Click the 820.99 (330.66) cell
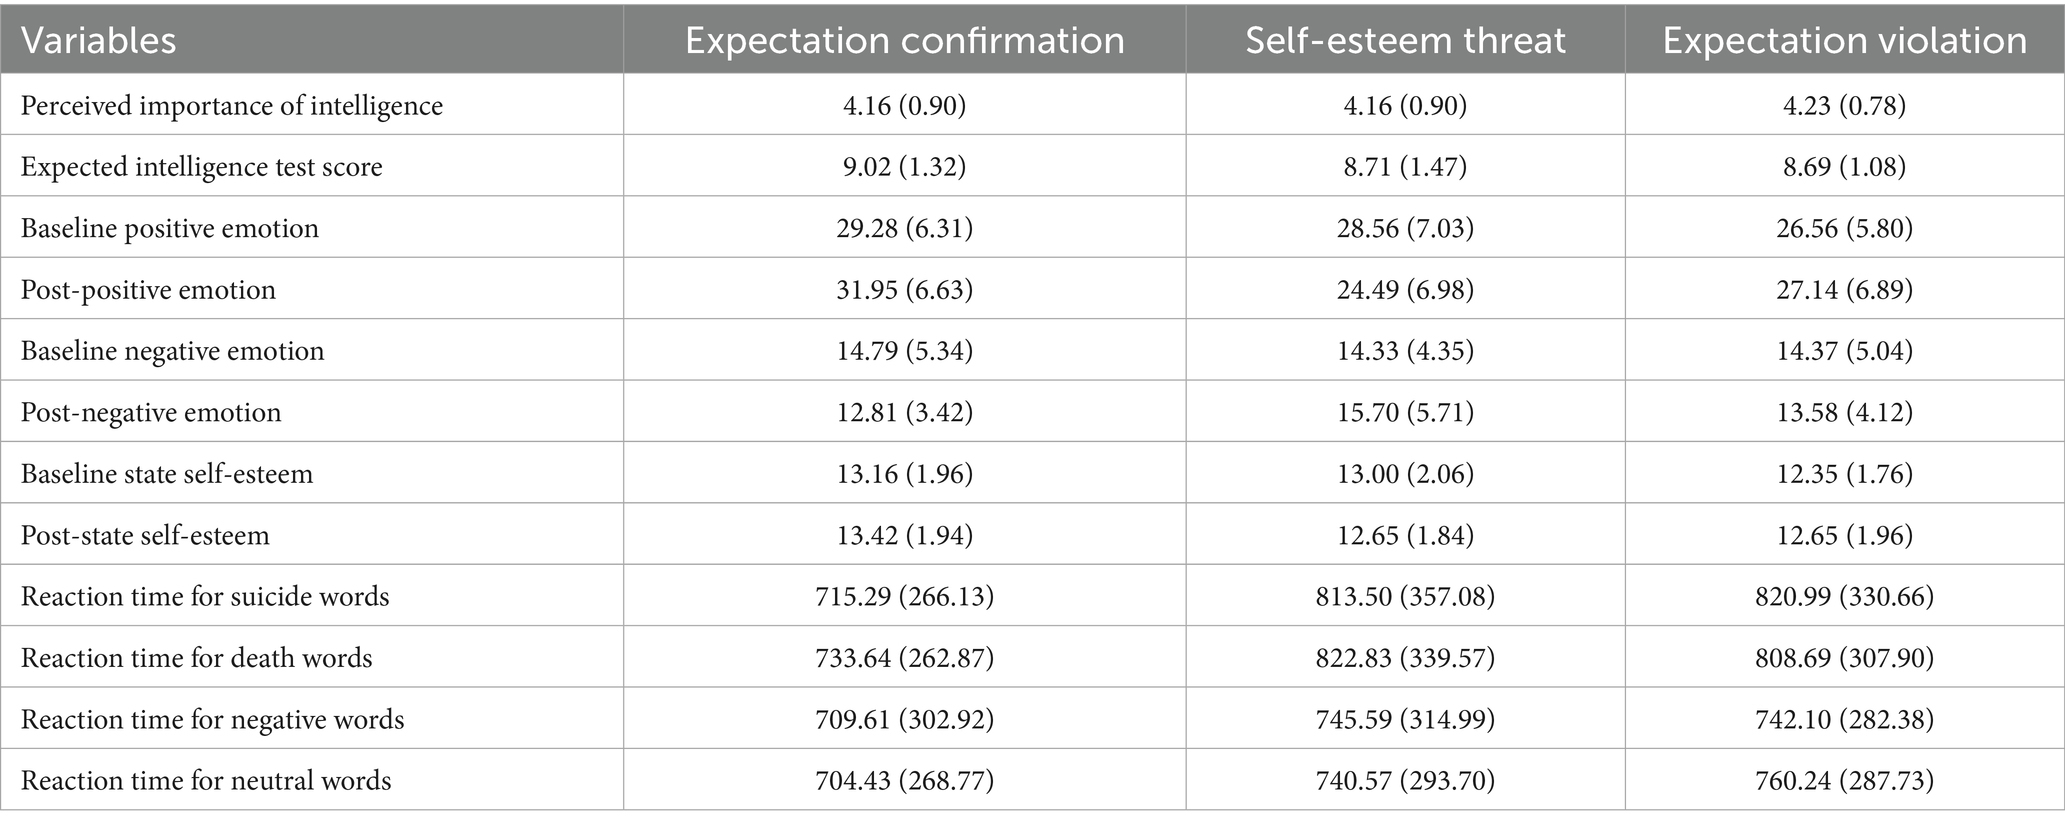 click(1844, 597)
